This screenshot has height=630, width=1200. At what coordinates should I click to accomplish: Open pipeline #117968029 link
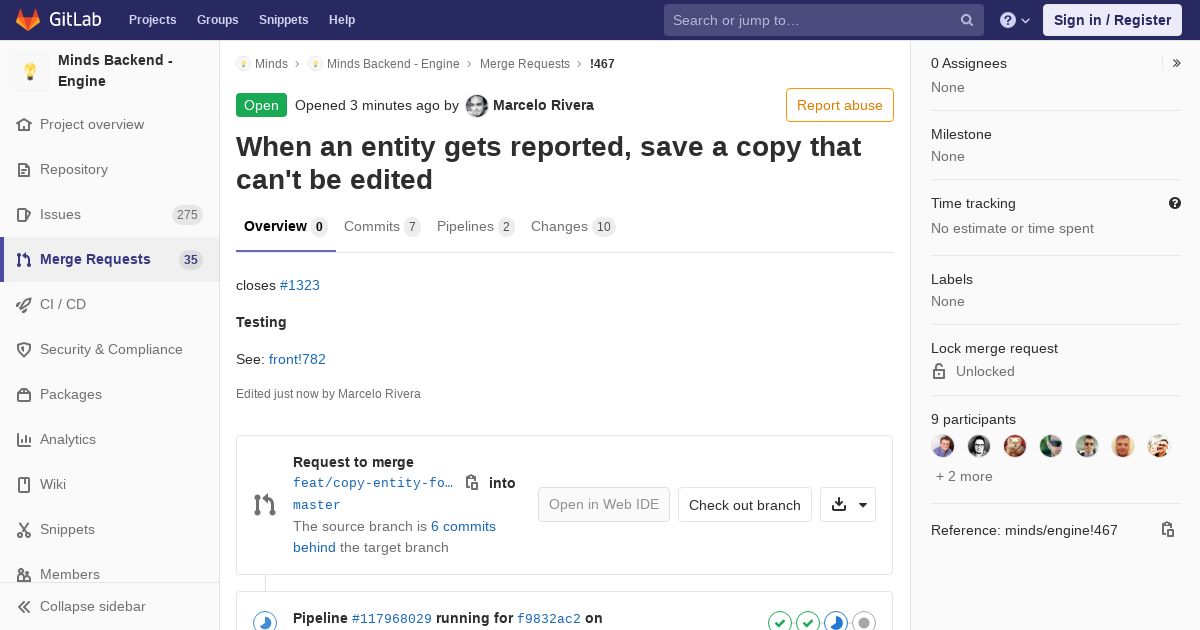click(392, 619)
